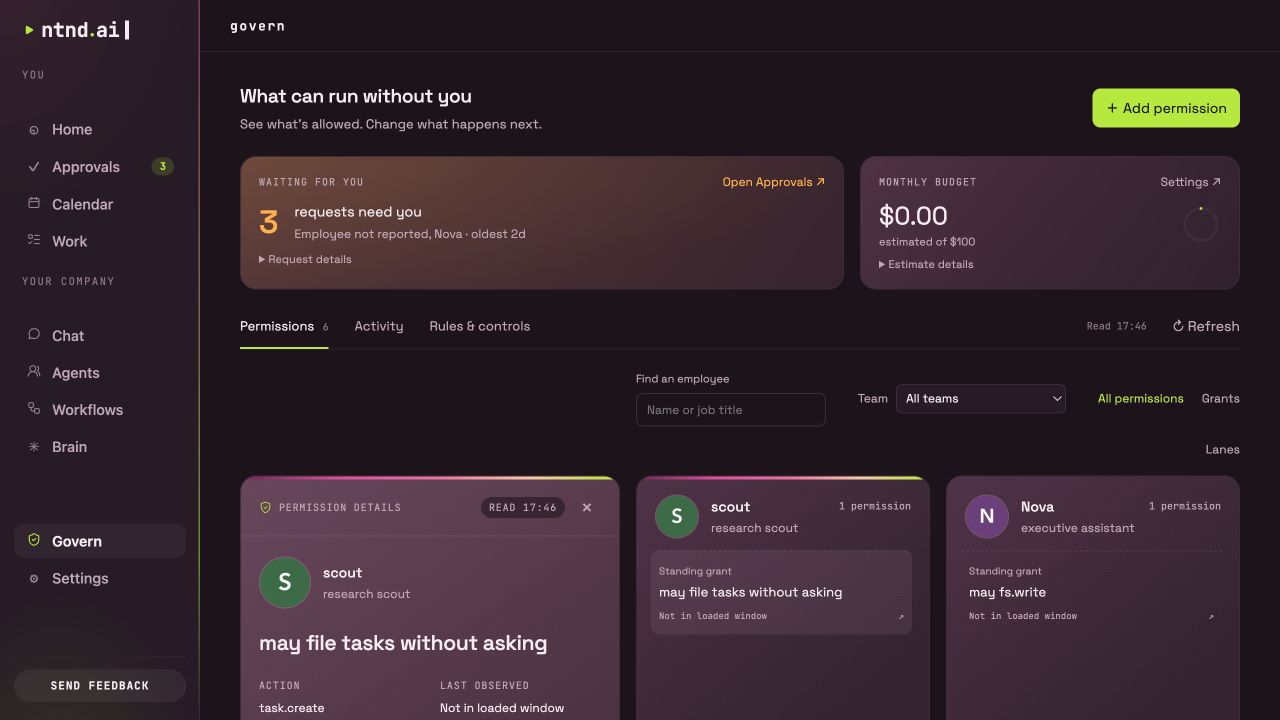1280x720 pixels.
Task: Toggle the Lanes view
Action: click(x=1222, y=450)
